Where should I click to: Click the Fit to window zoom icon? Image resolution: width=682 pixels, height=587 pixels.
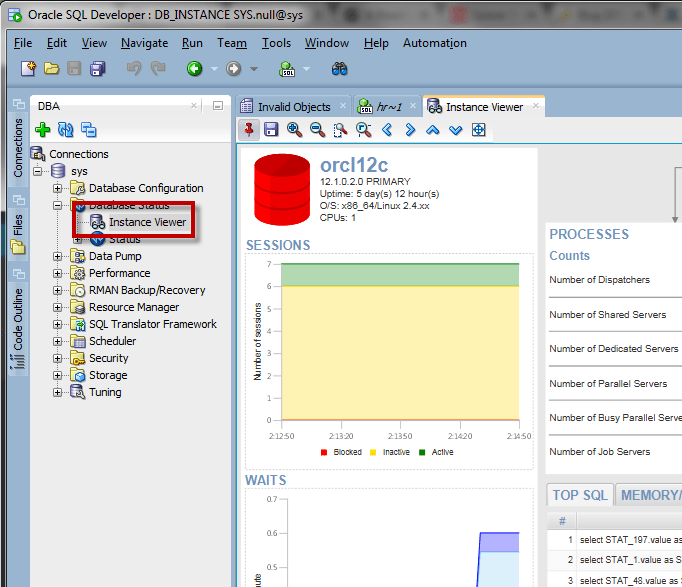[x=364, y=130]
